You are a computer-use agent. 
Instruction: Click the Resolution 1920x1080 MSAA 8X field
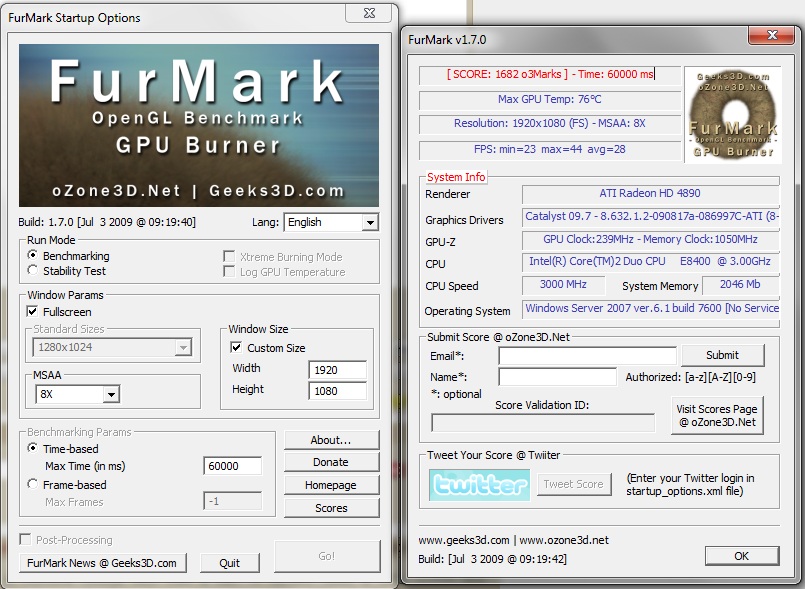click(x=550, y=123)
